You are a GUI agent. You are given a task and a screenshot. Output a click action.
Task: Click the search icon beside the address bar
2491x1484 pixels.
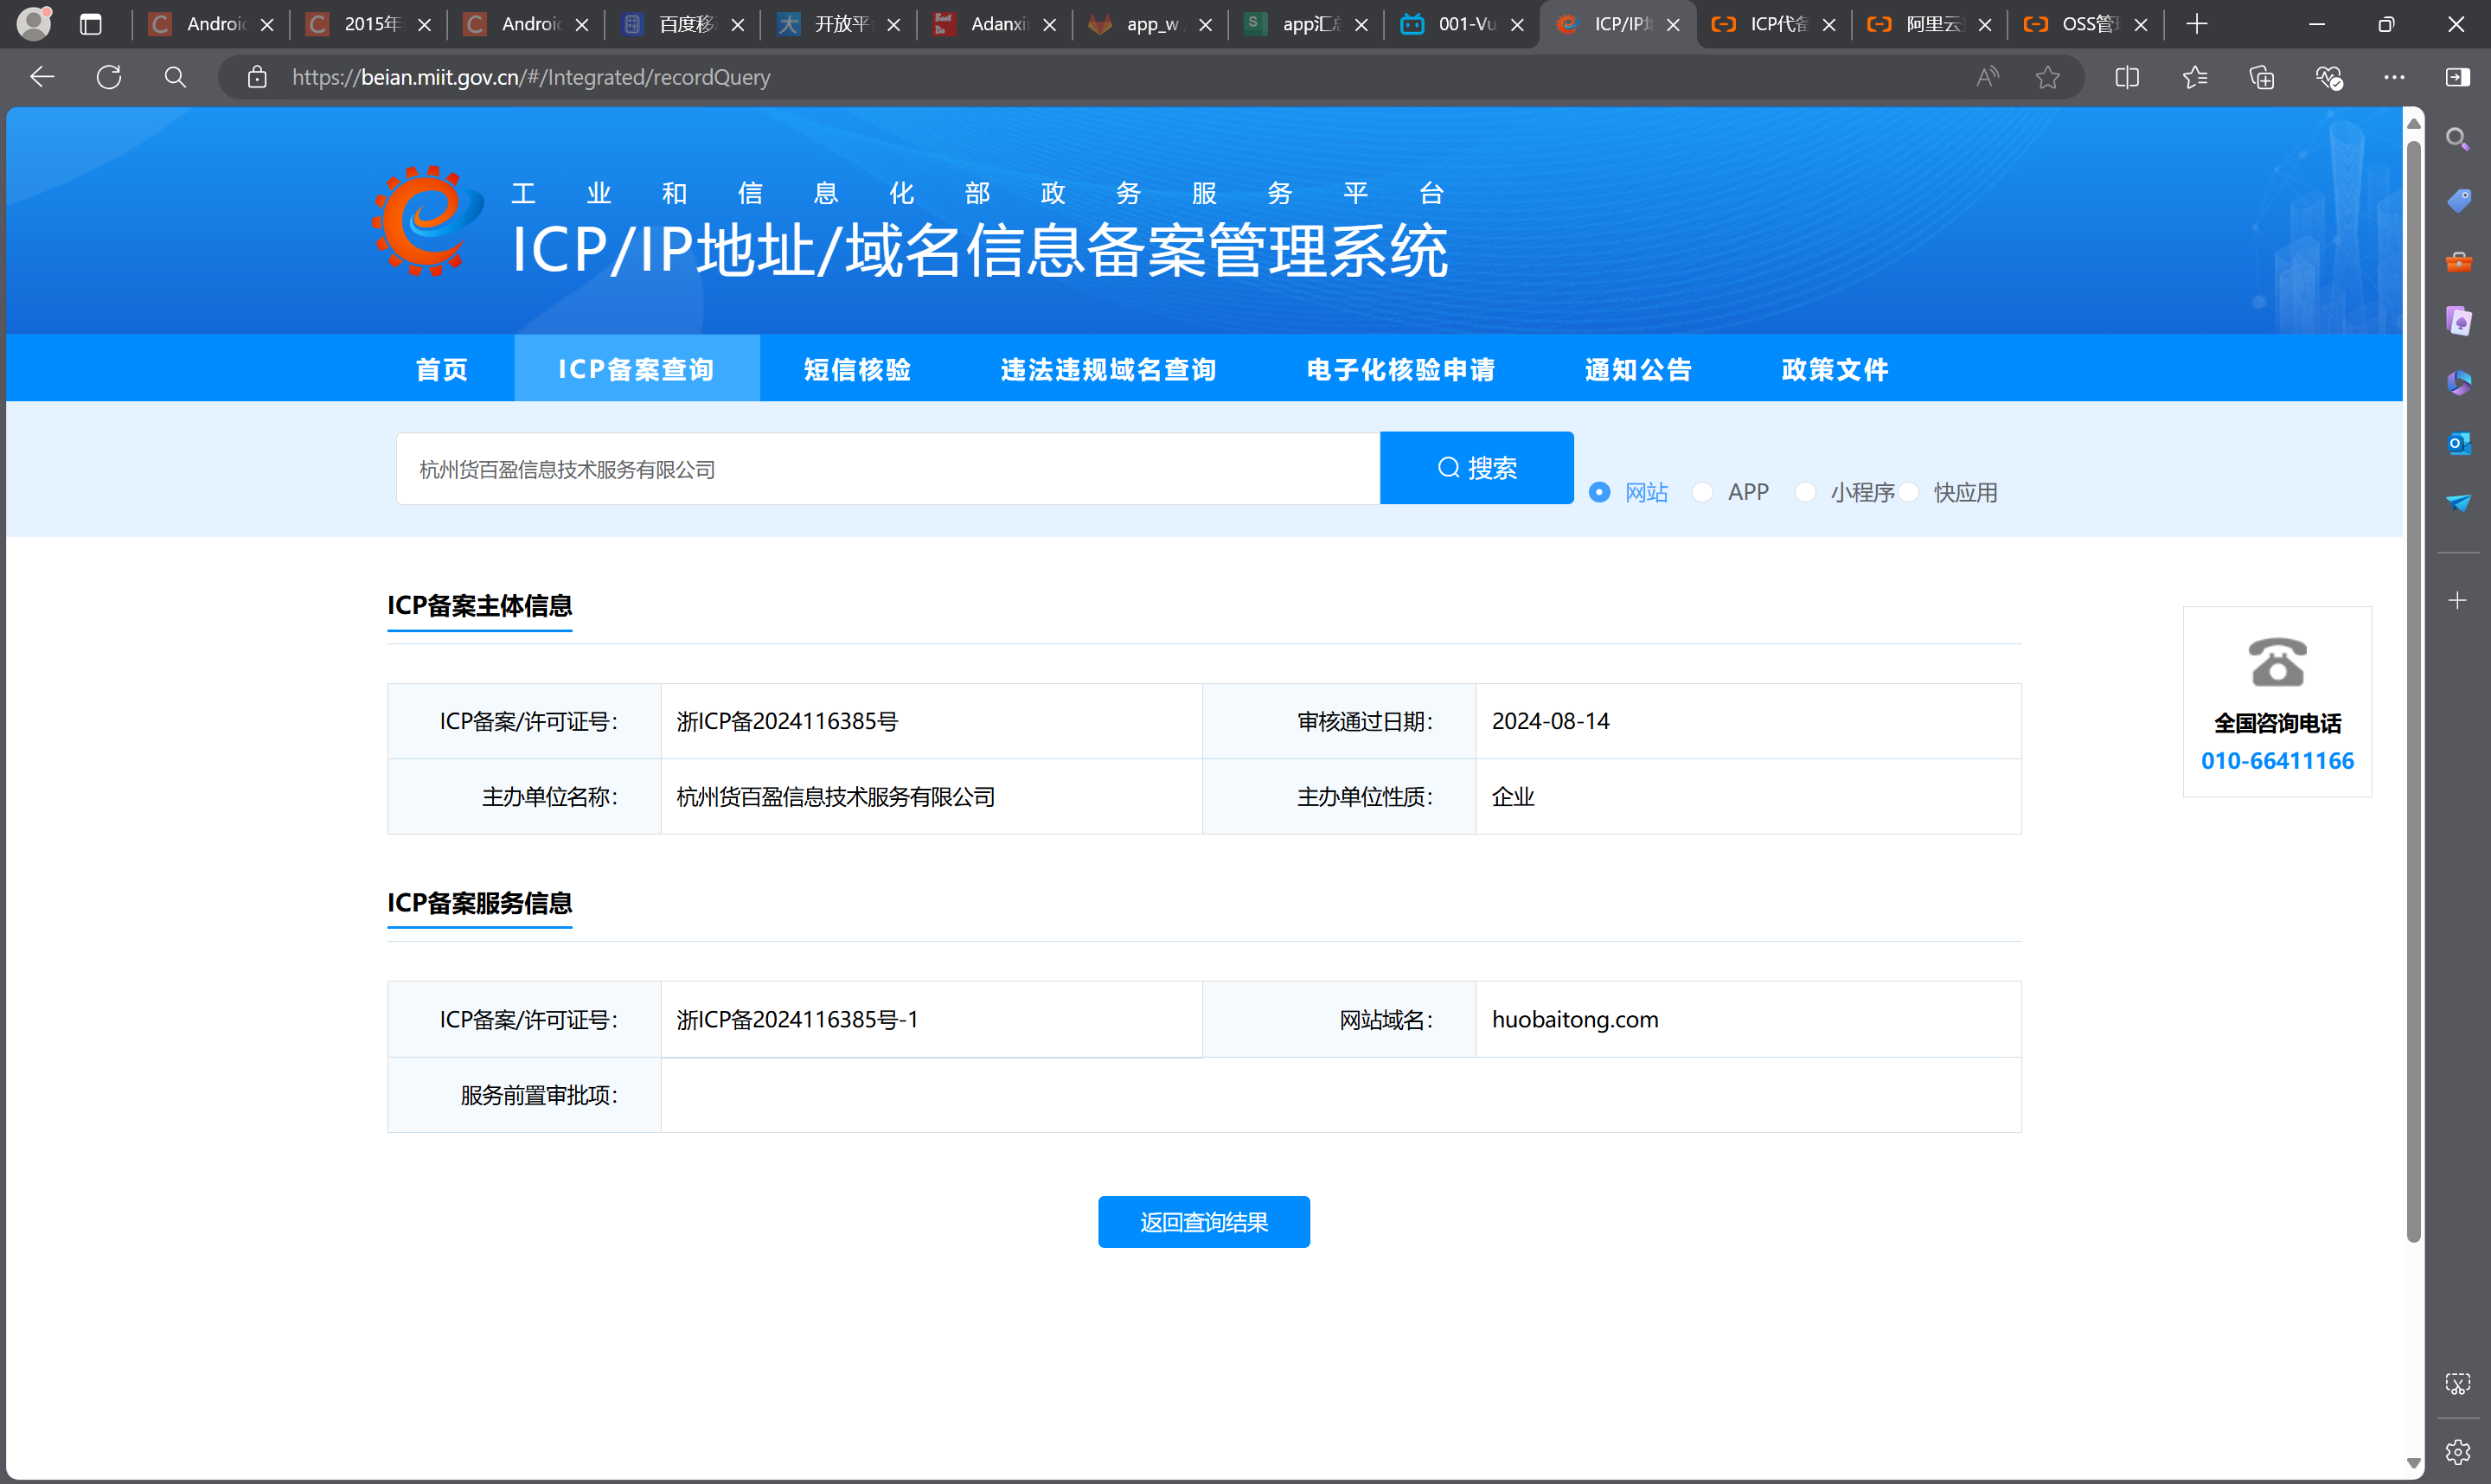tap(175, 77)
